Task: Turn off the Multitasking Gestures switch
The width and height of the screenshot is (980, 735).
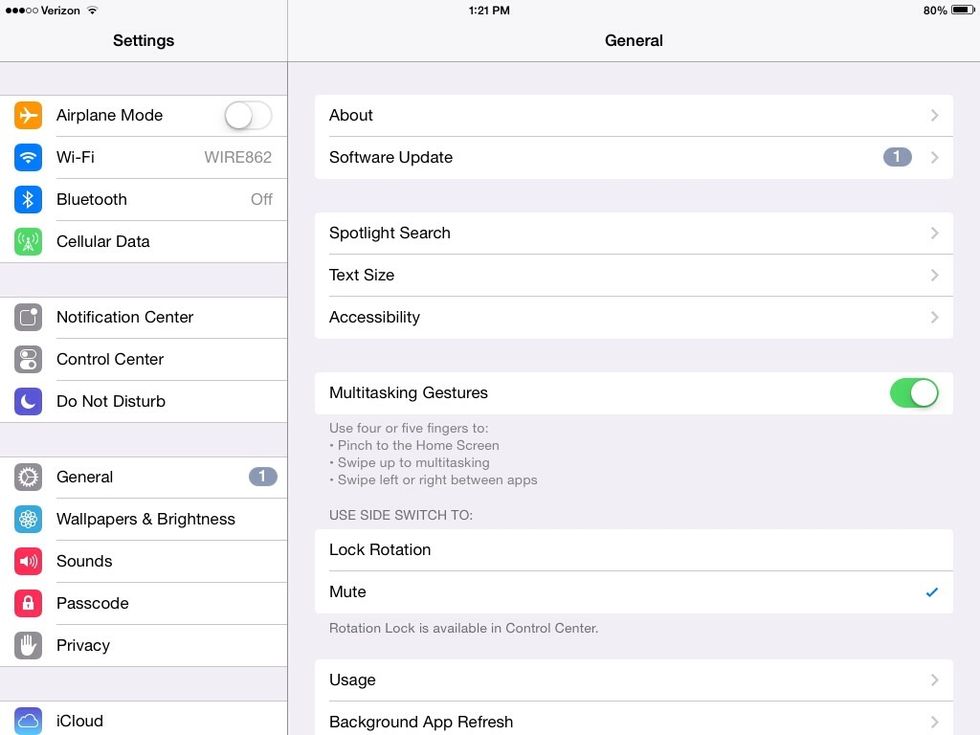Action: click(x=914, y=393)
